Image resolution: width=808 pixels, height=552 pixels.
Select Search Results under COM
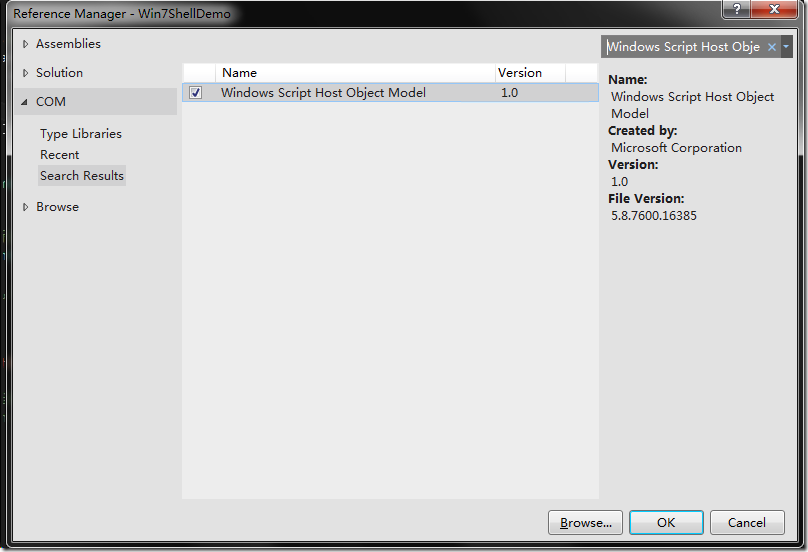point(82,176)
